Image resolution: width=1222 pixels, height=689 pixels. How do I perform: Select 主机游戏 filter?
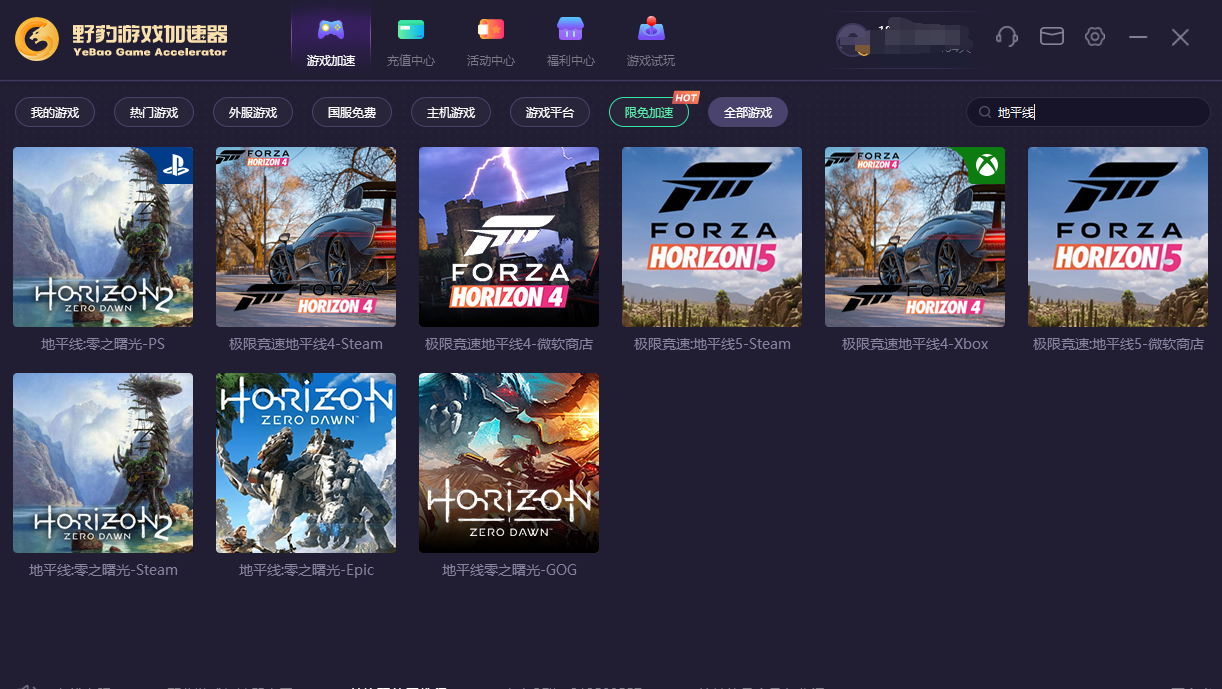tap(451, 113)
